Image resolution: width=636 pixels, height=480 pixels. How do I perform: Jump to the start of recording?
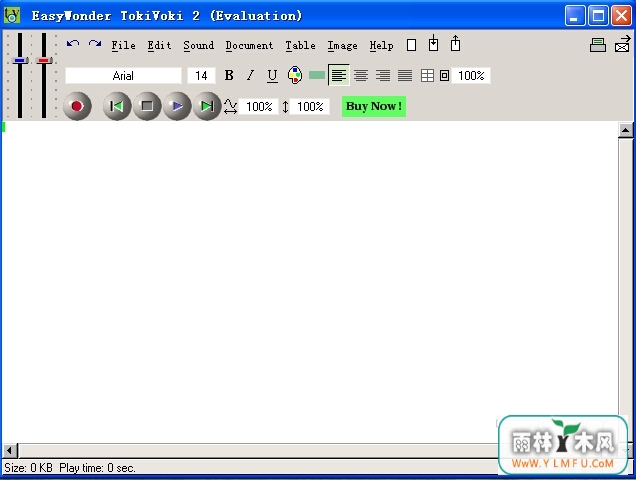click(117, 106)
